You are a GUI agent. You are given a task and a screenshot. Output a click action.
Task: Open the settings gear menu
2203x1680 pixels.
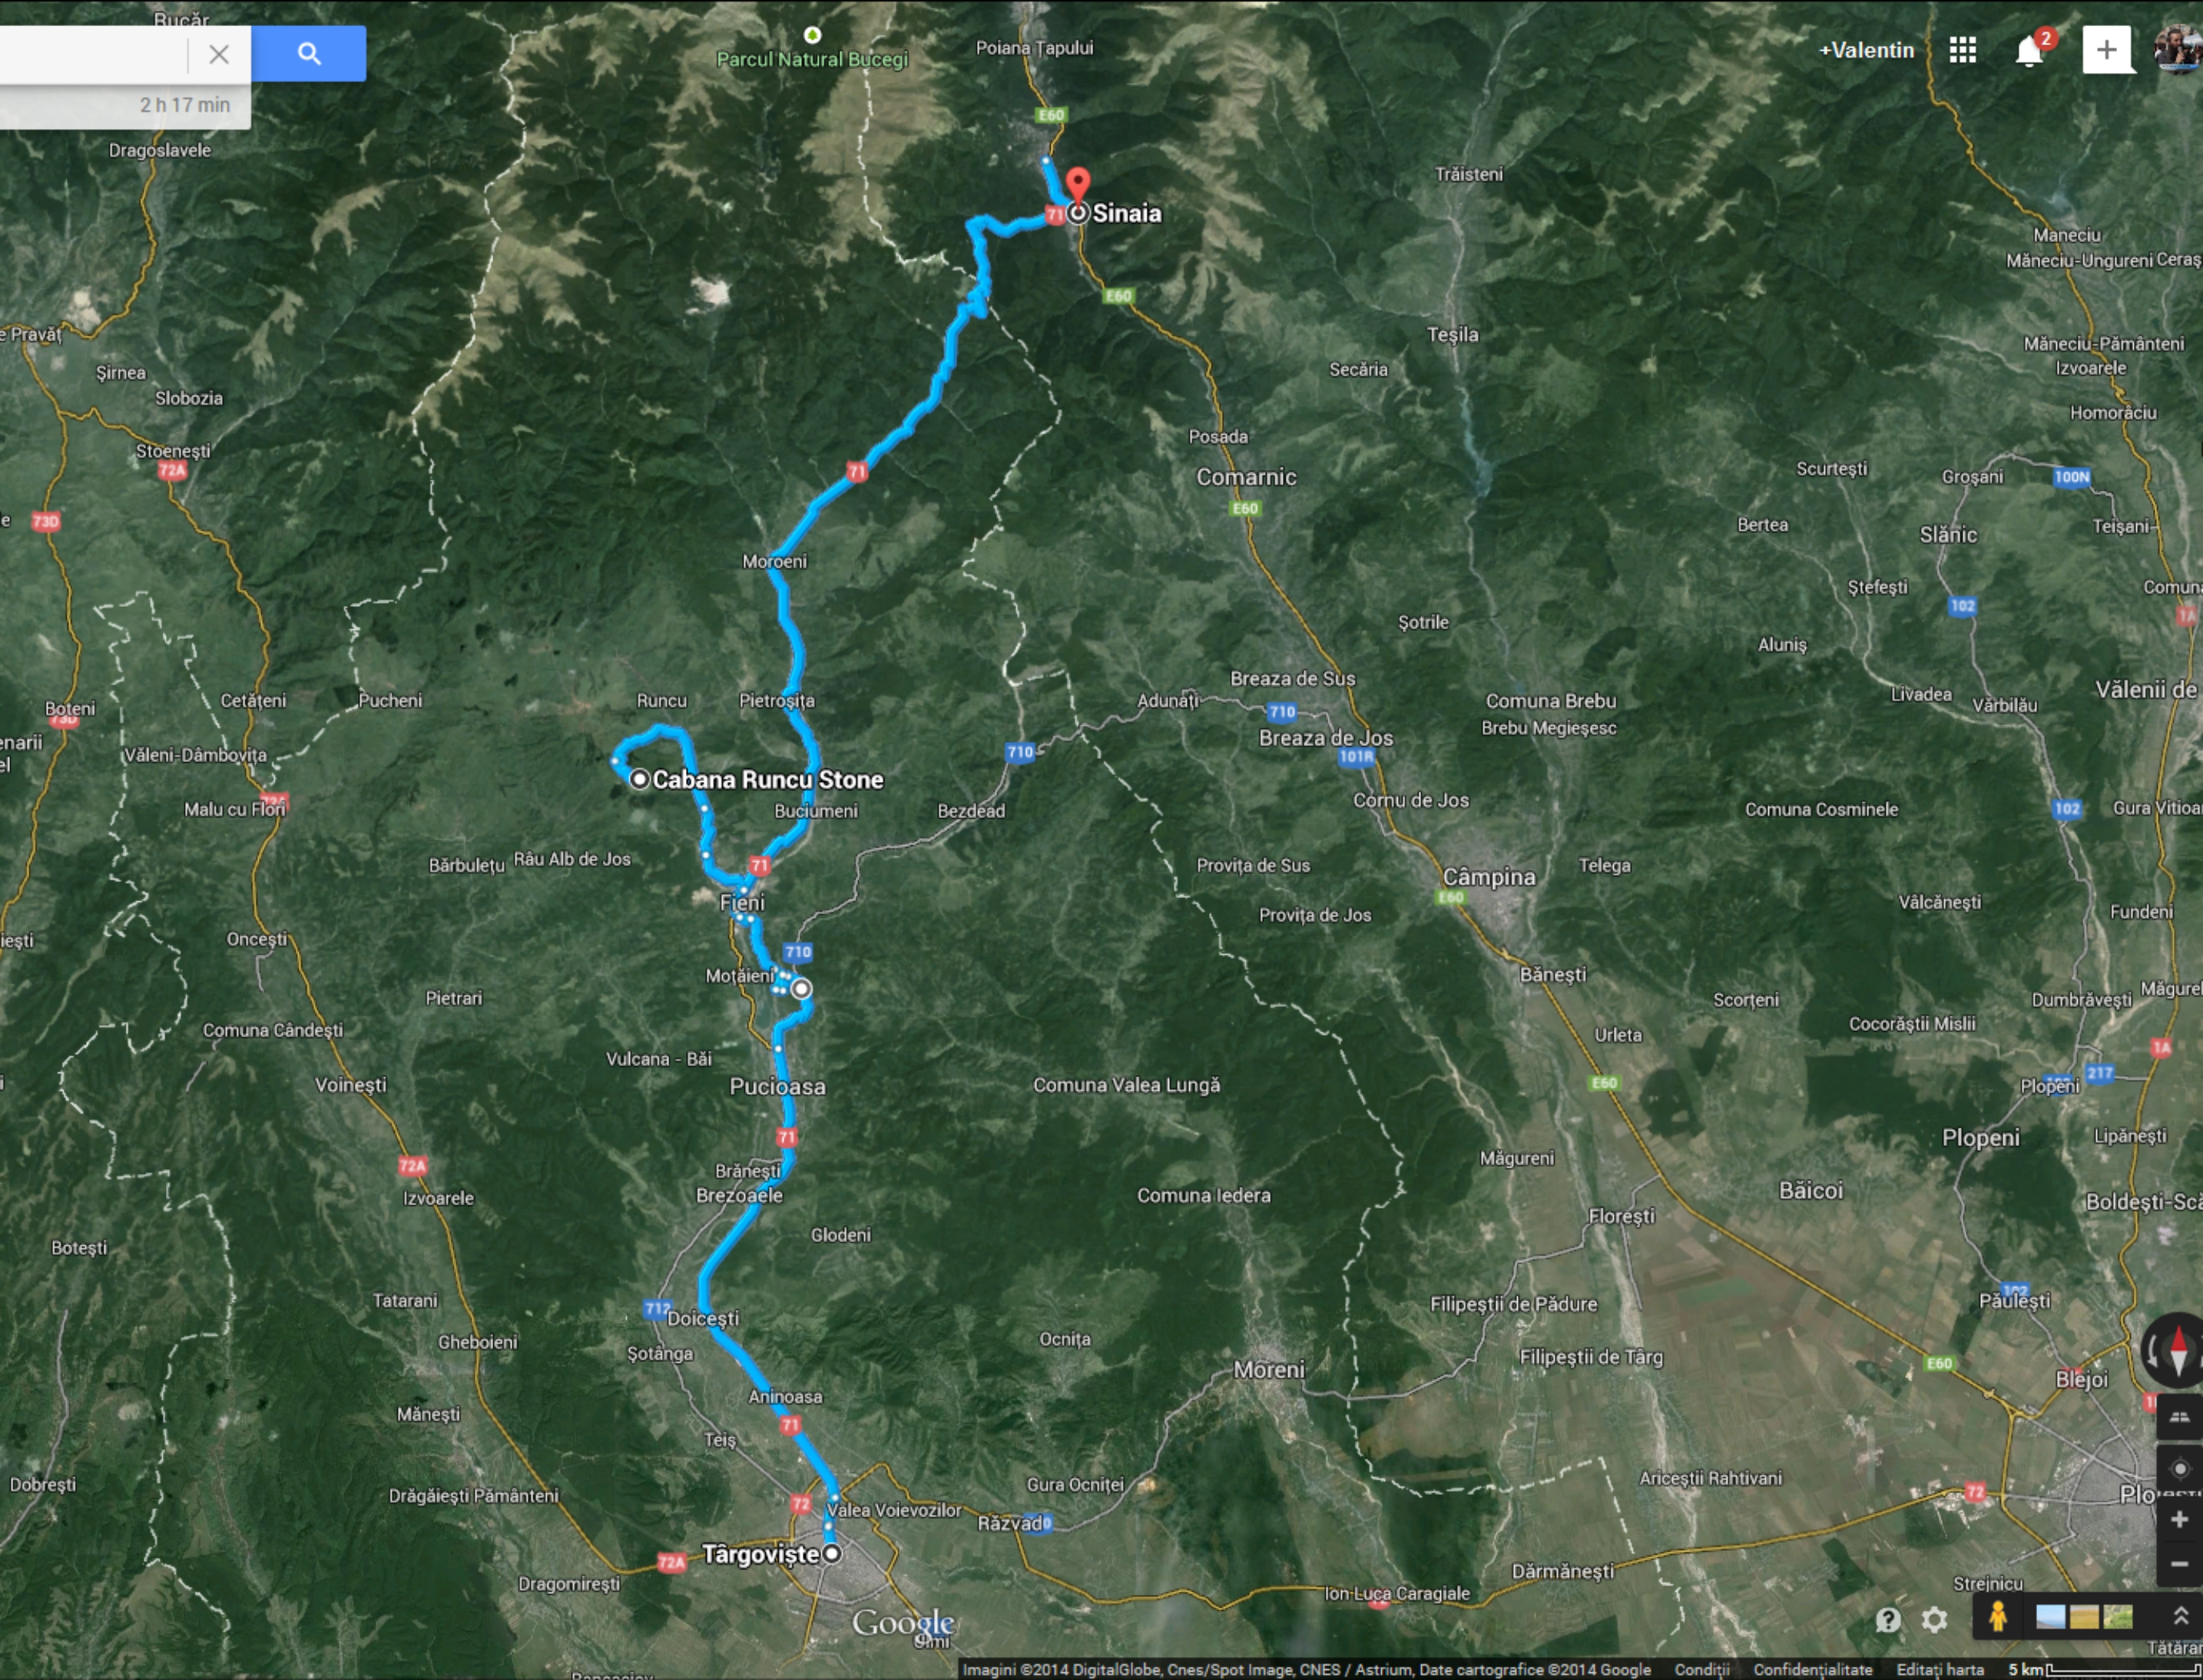1934,1619
